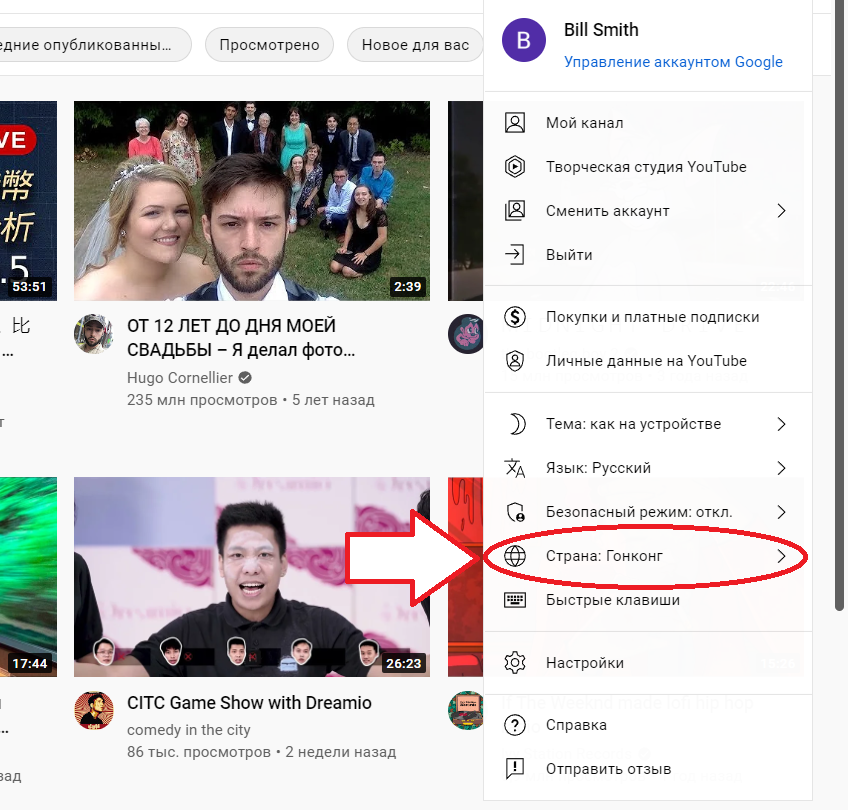Open the CITC Game Show video thumbnail
848x810 pixels.
[x=252, y=577]
